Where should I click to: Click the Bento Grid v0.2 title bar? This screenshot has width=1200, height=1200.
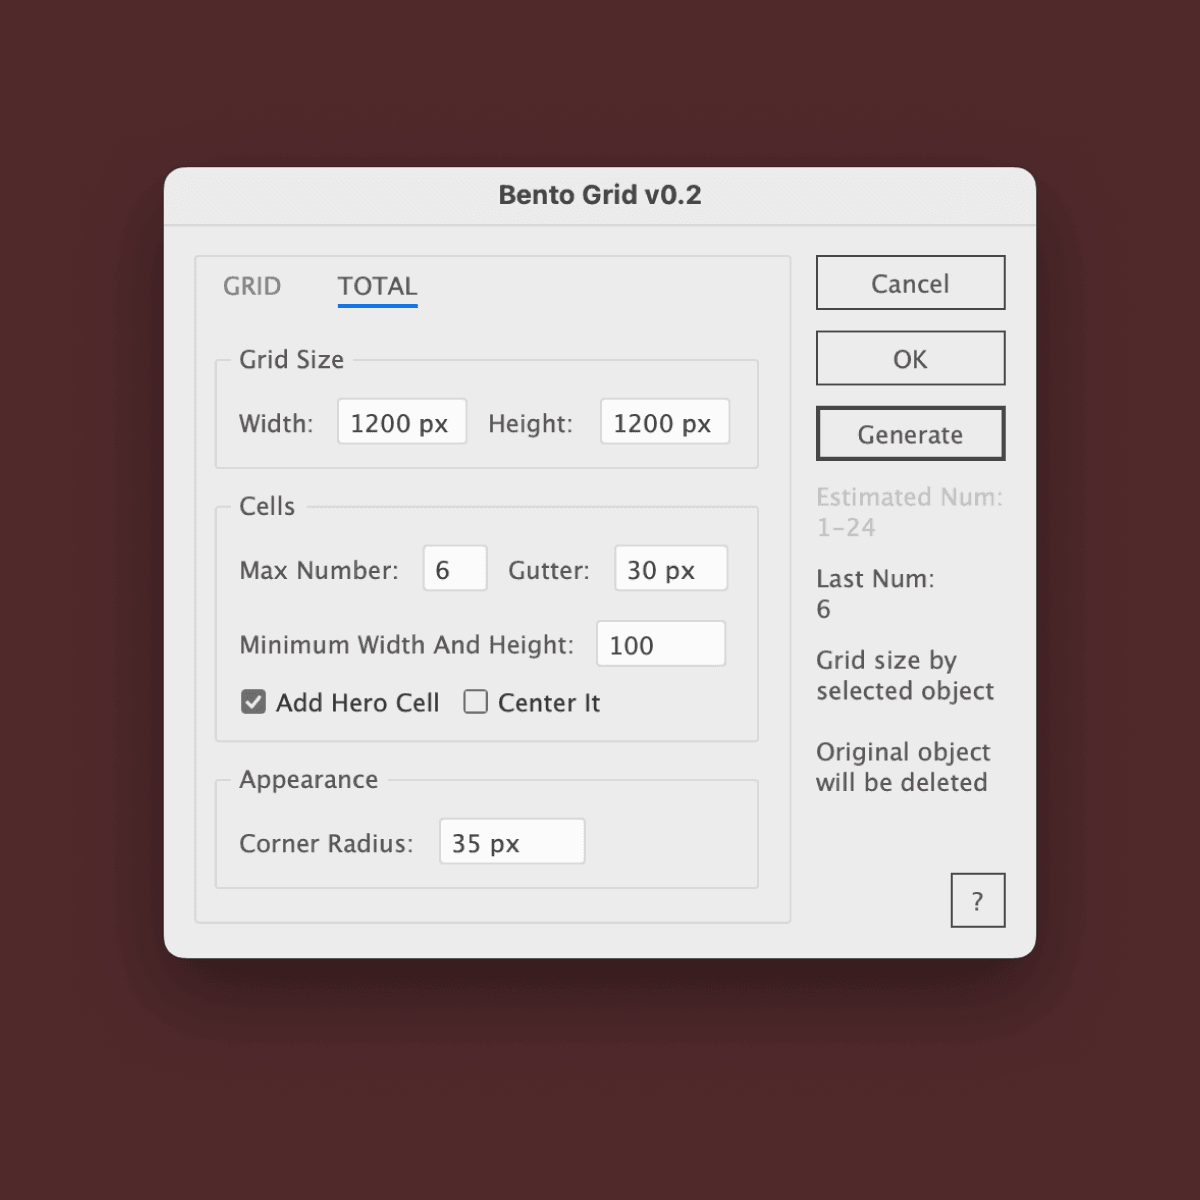tap(600, 195)
